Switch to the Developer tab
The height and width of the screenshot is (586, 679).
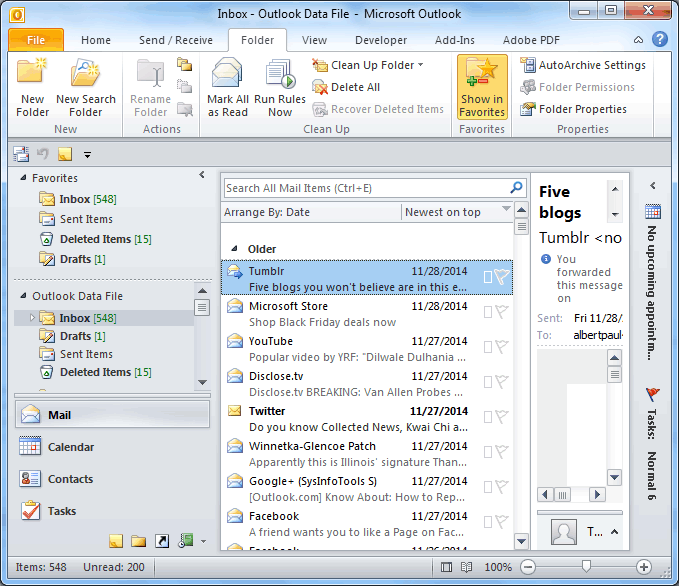click(x=381, y=40)
